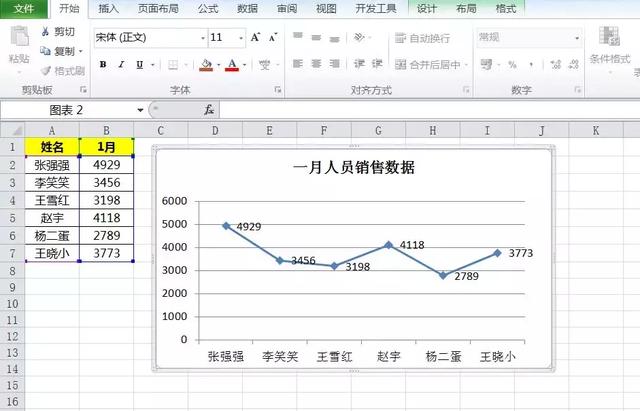Apply comma style
The height and width of the screenshot is (411, 640).
point(531,64)
